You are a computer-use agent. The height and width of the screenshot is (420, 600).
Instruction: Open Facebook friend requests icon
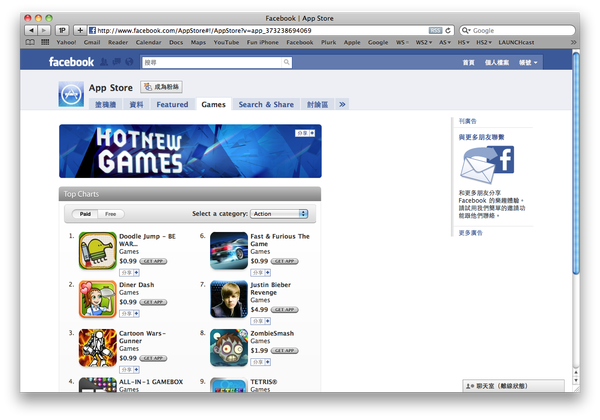coord(104,62)
